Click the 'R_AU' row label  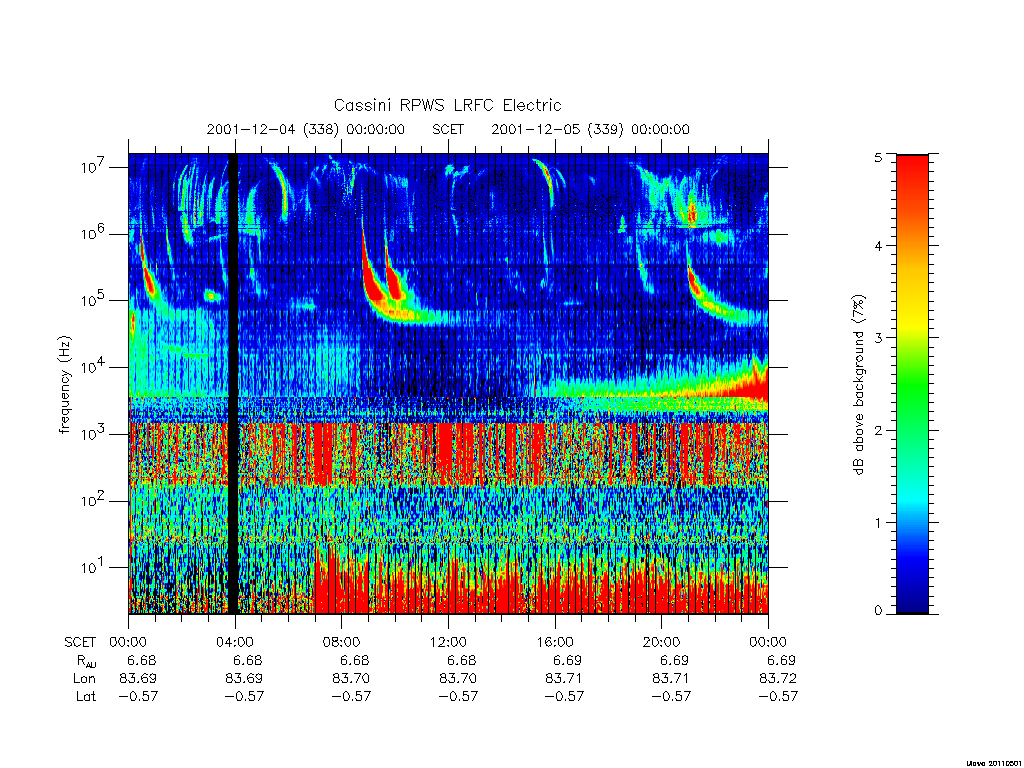(x=85, y=661)
